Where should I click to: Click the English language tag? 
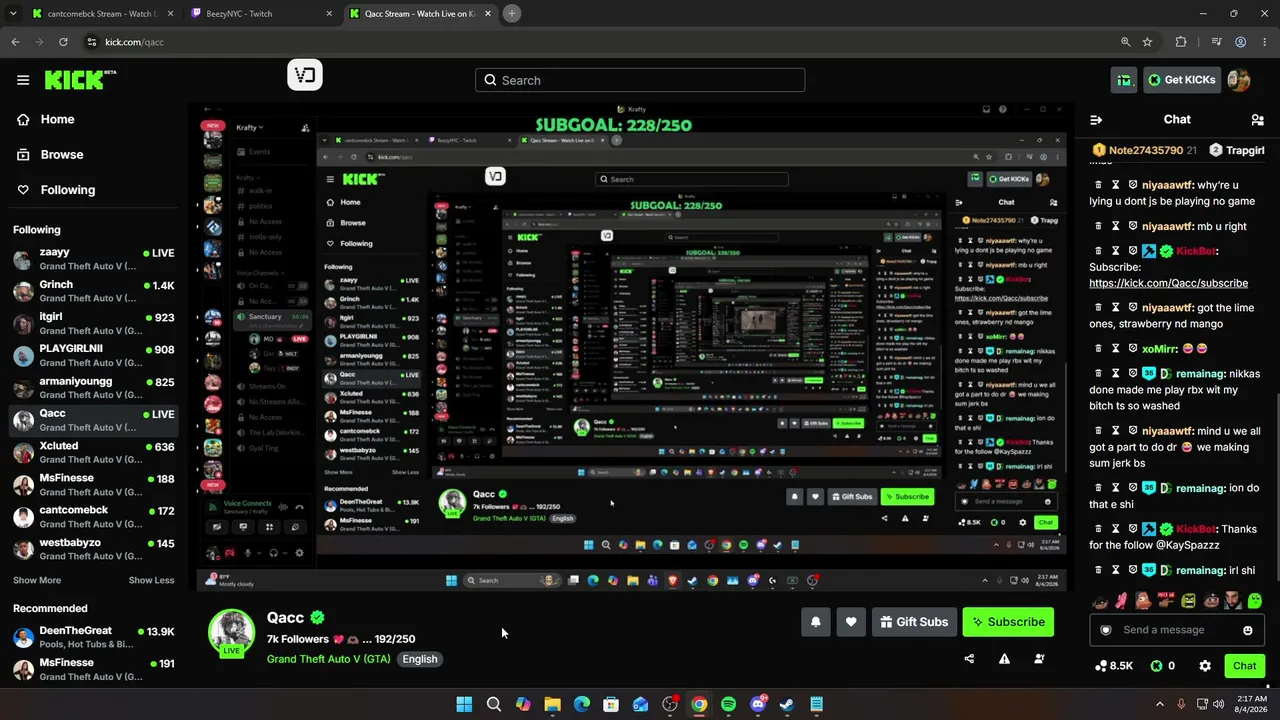click(420, 659)
